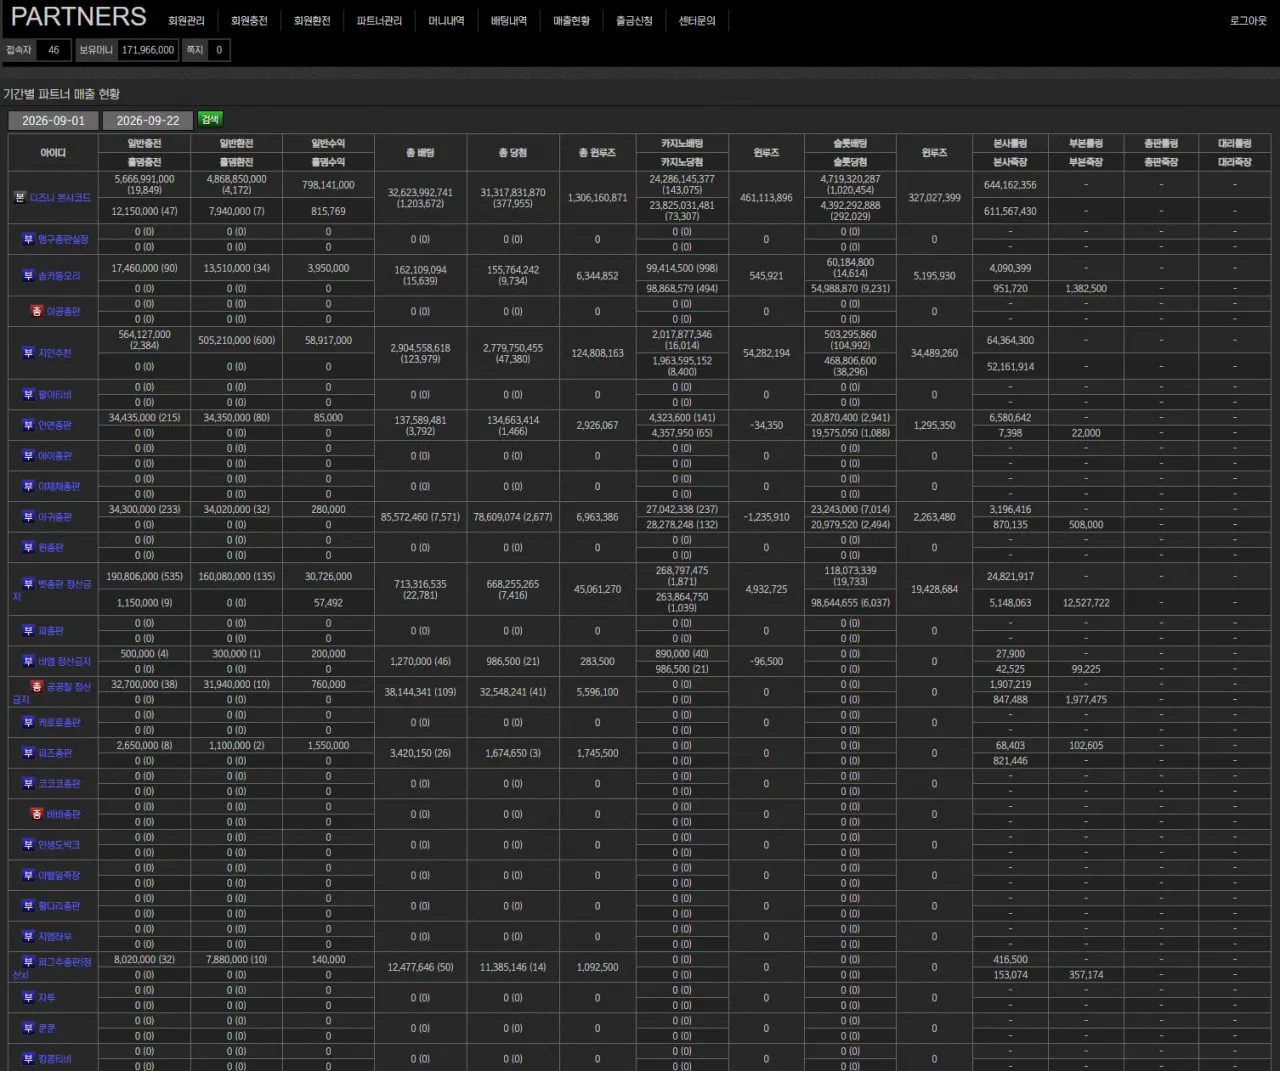
Task: Click the 기간별 파트너 매출 현황 heading
Action: pos(61,94)
